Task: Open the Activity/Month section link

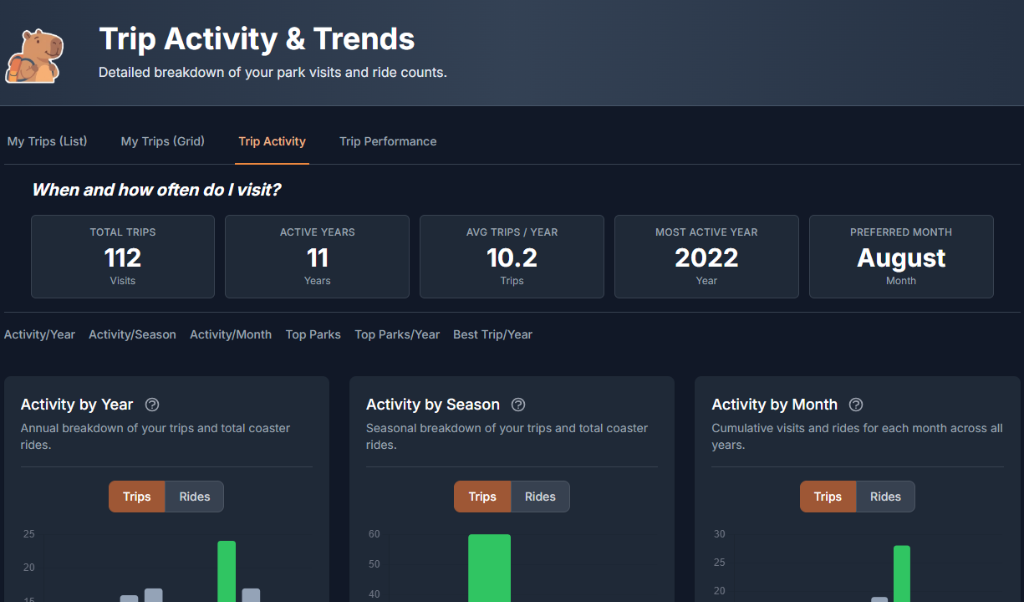Action: point(230,334)
